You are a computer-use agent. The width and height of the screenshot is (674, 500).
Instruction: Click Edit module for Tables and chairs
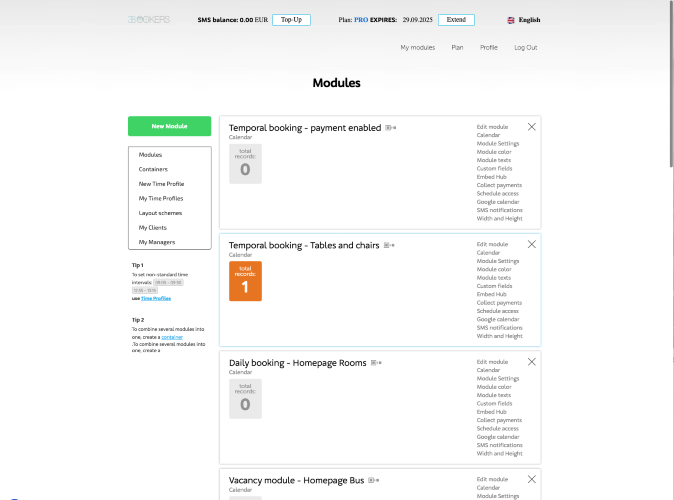(492, 244)
